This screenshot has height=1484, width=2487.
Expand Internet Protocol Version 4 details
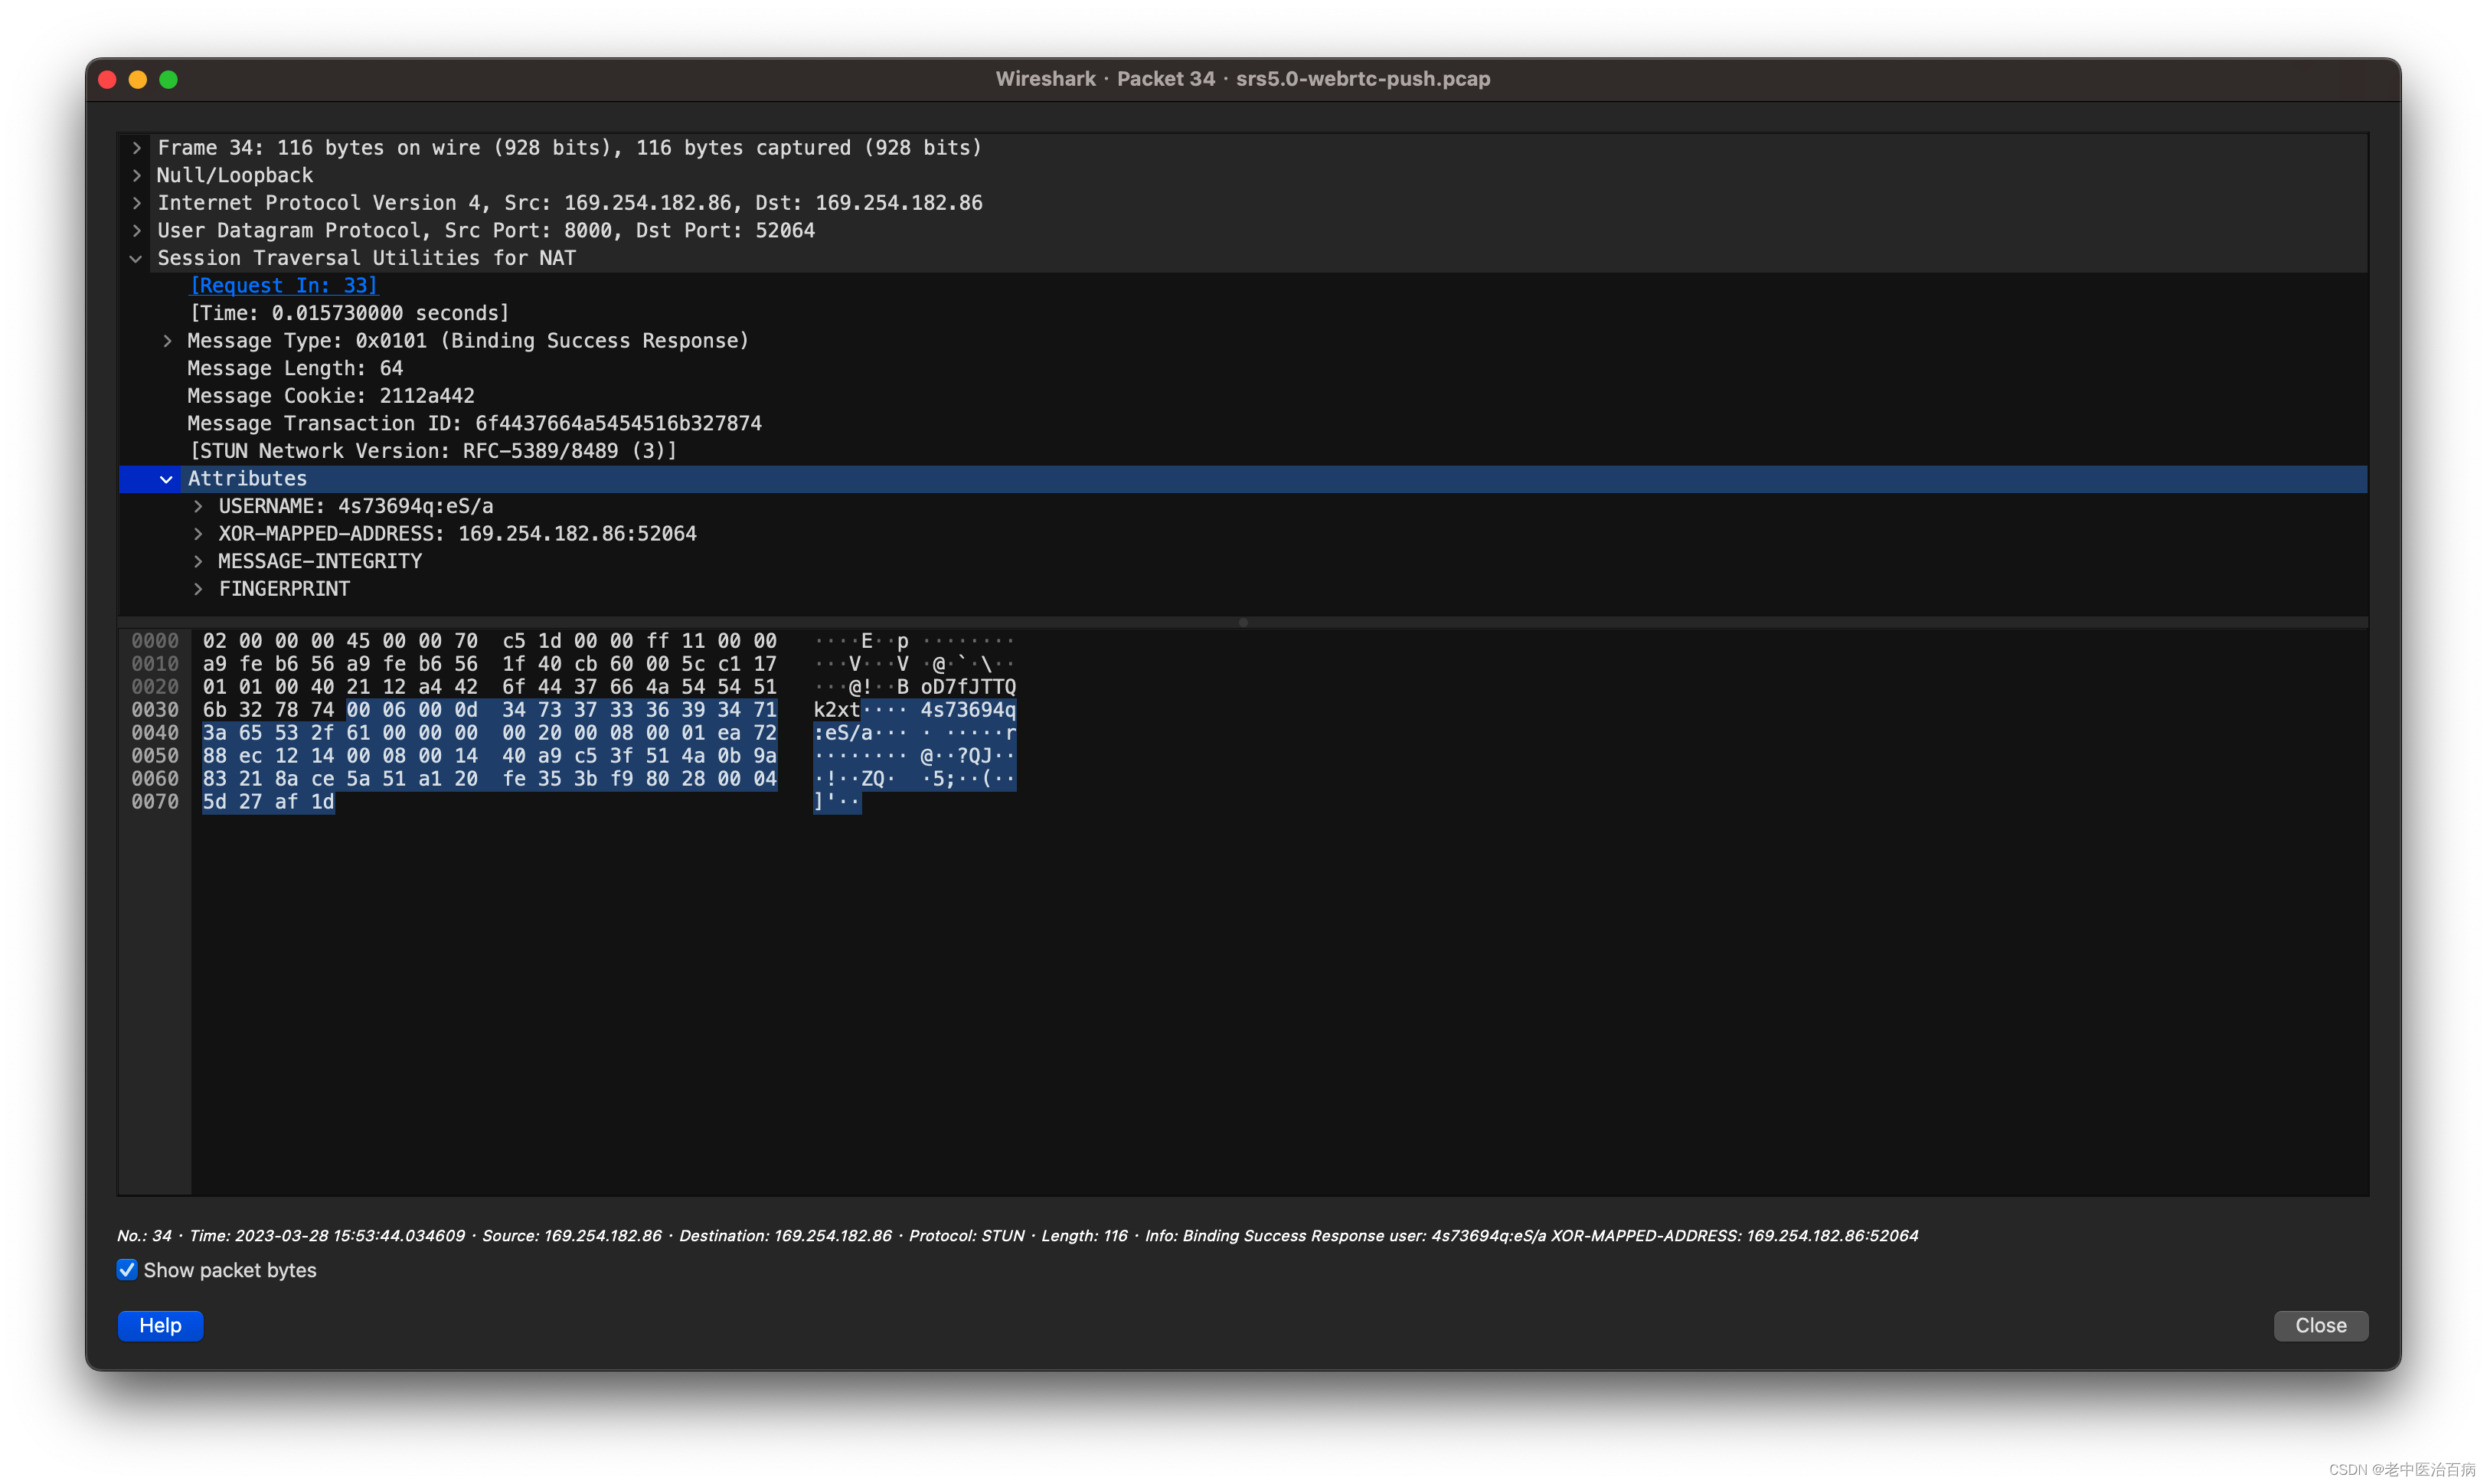click(x=137, y=203)
